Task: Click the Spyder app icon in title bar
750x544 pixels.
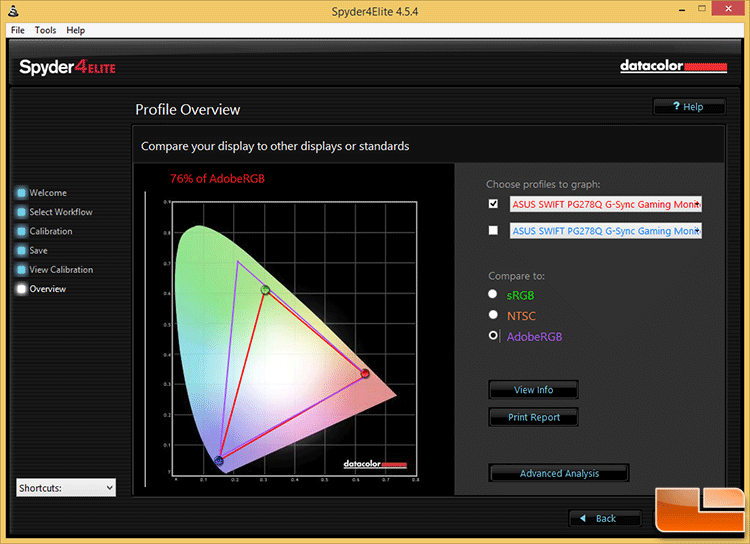Action: point(13,11)
